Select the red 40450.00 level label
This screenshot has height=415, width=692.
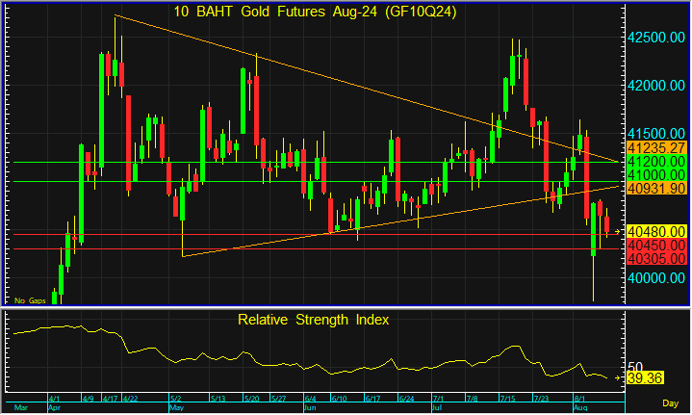pos(655,244)
